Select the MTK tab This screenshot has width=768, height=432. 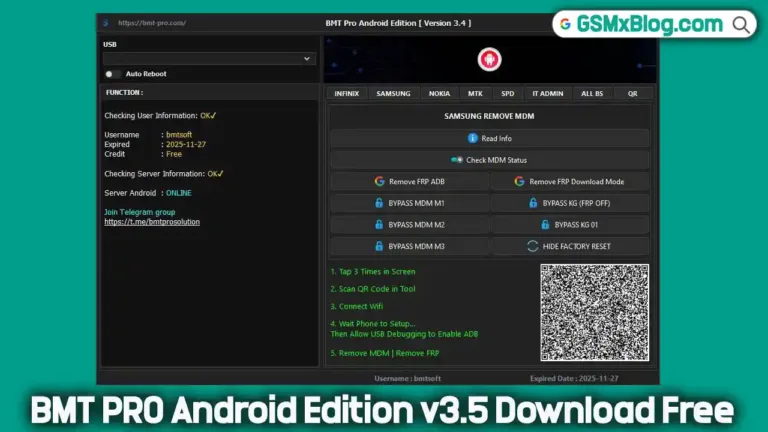(475, 94)
